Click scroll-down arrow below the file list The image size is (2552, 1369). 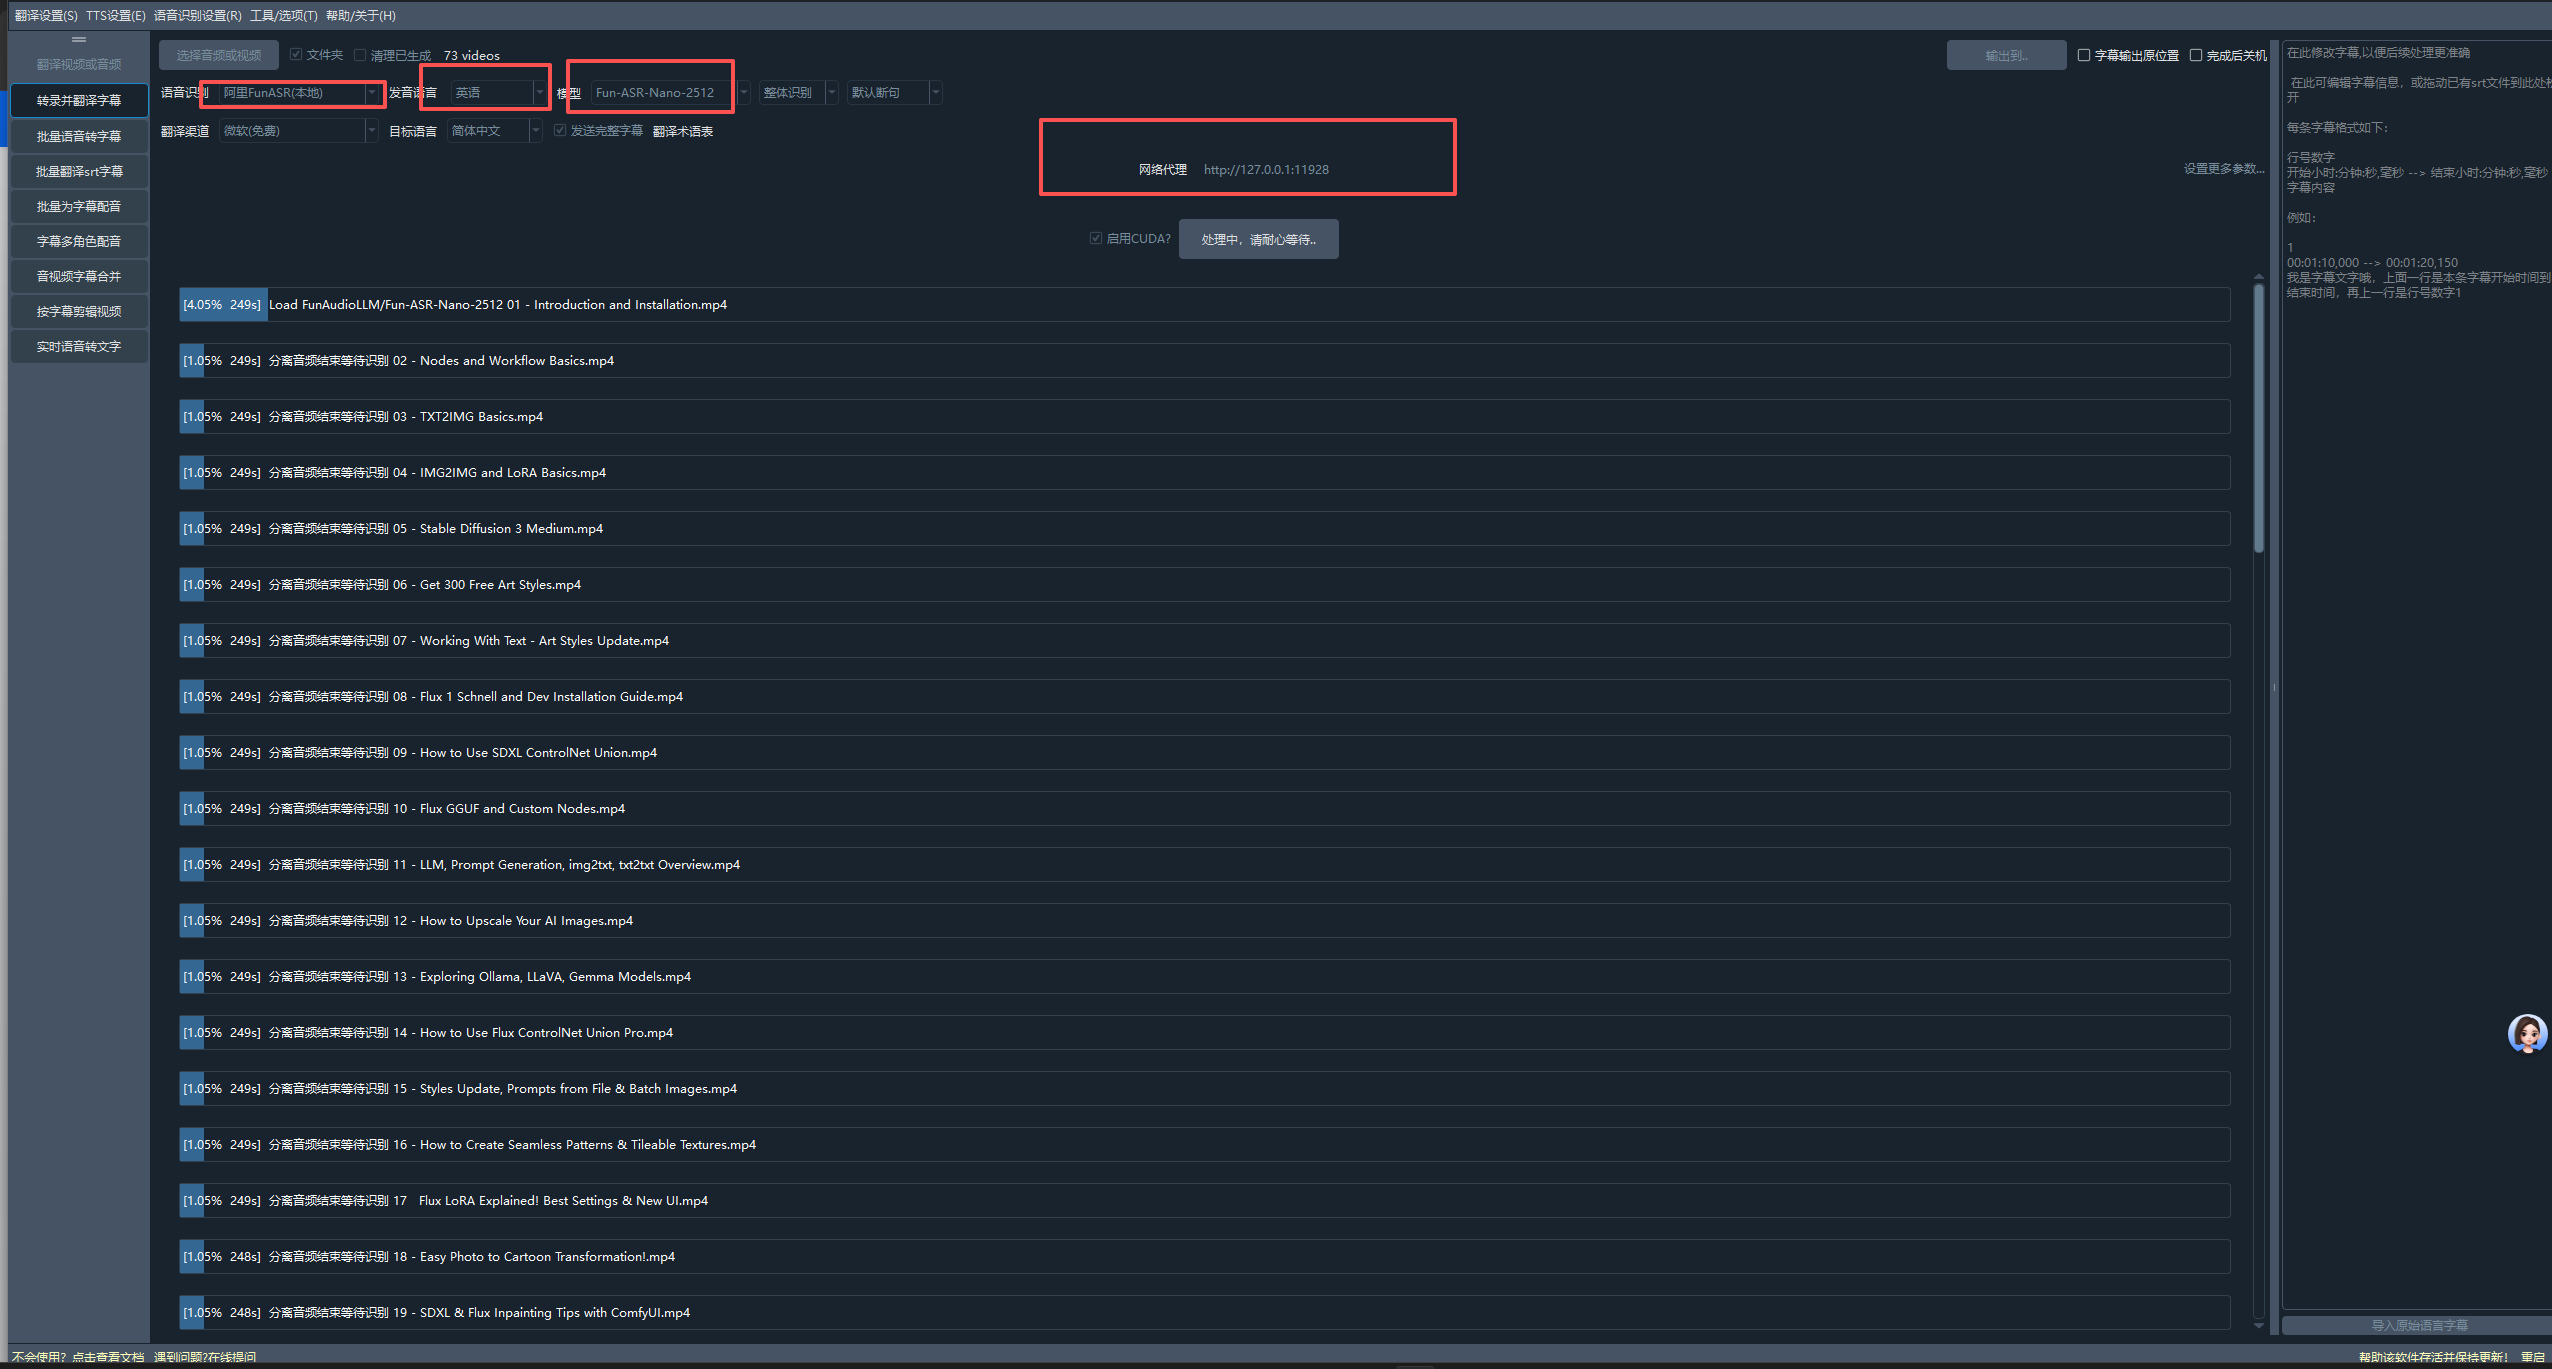click(x=2258, y=1326)
